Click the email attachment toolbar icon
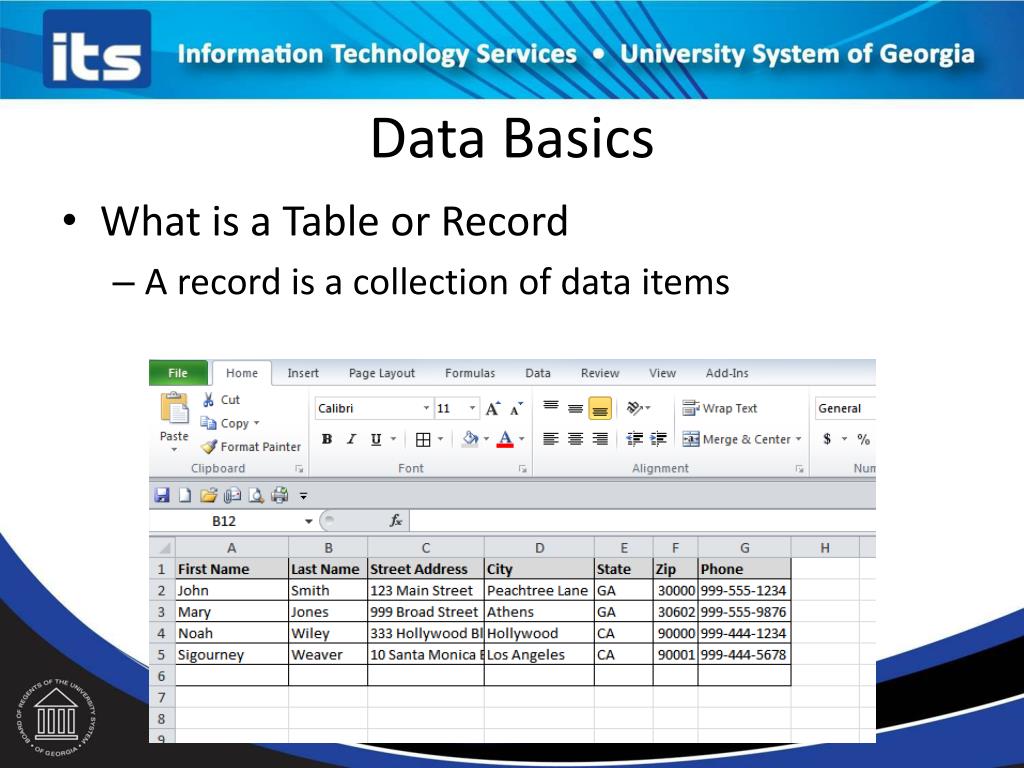The image size is (1024, 768). [232, 496]
